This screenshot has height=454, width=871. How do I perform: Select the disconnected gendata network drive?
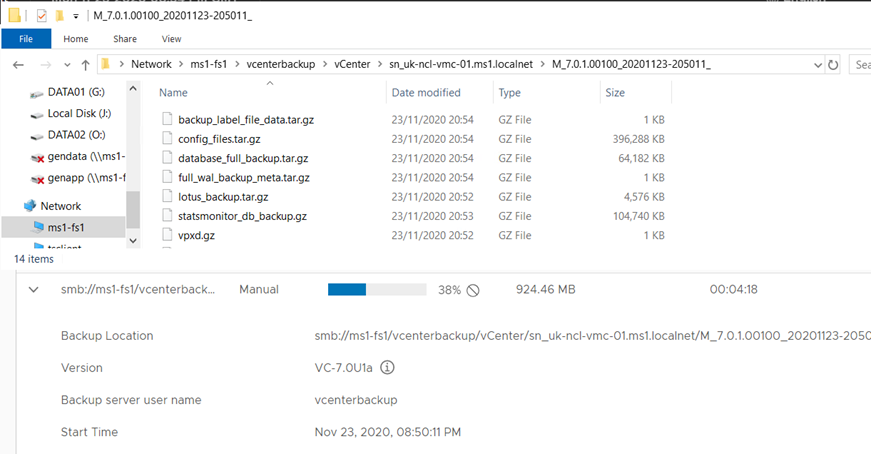pyautogui.click(x=78, y=157)
